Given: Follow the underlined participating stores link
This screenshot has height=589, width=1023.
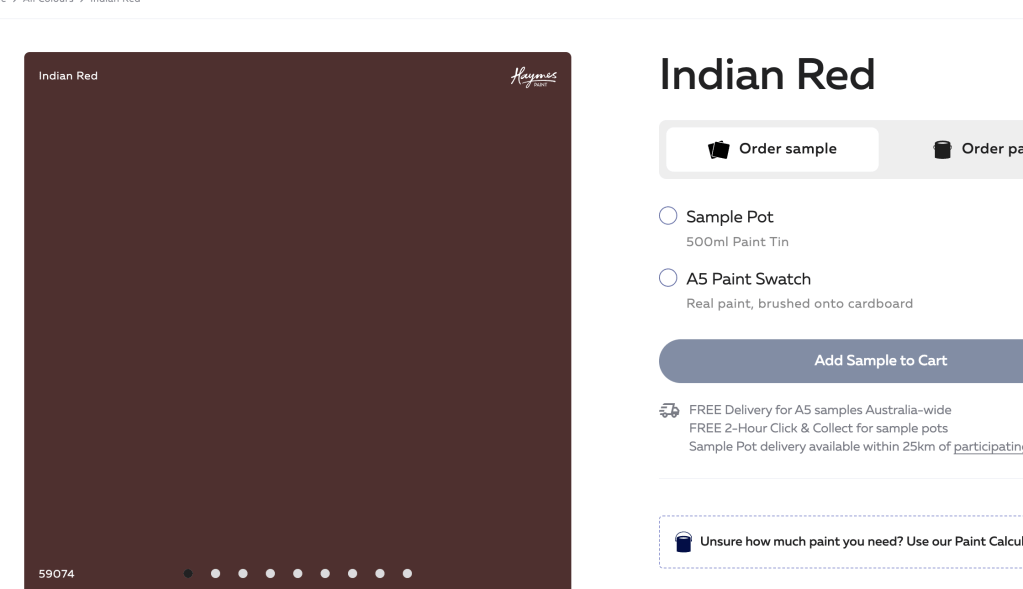Looking at the screenshot, I should [x=987, y=446].
